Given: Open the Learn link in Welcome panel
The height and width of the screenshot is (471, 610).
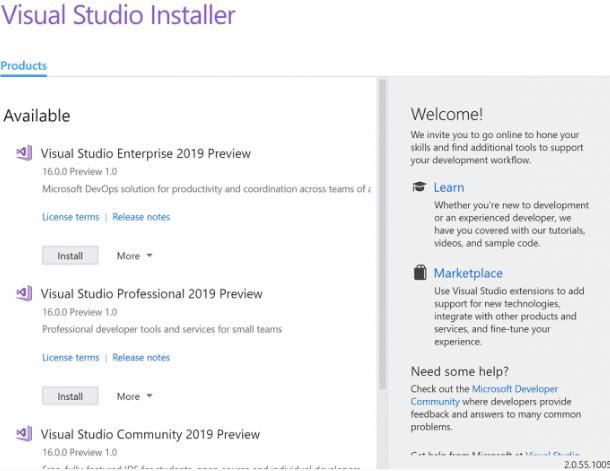Looking at the screenshot, I should 449,187.
